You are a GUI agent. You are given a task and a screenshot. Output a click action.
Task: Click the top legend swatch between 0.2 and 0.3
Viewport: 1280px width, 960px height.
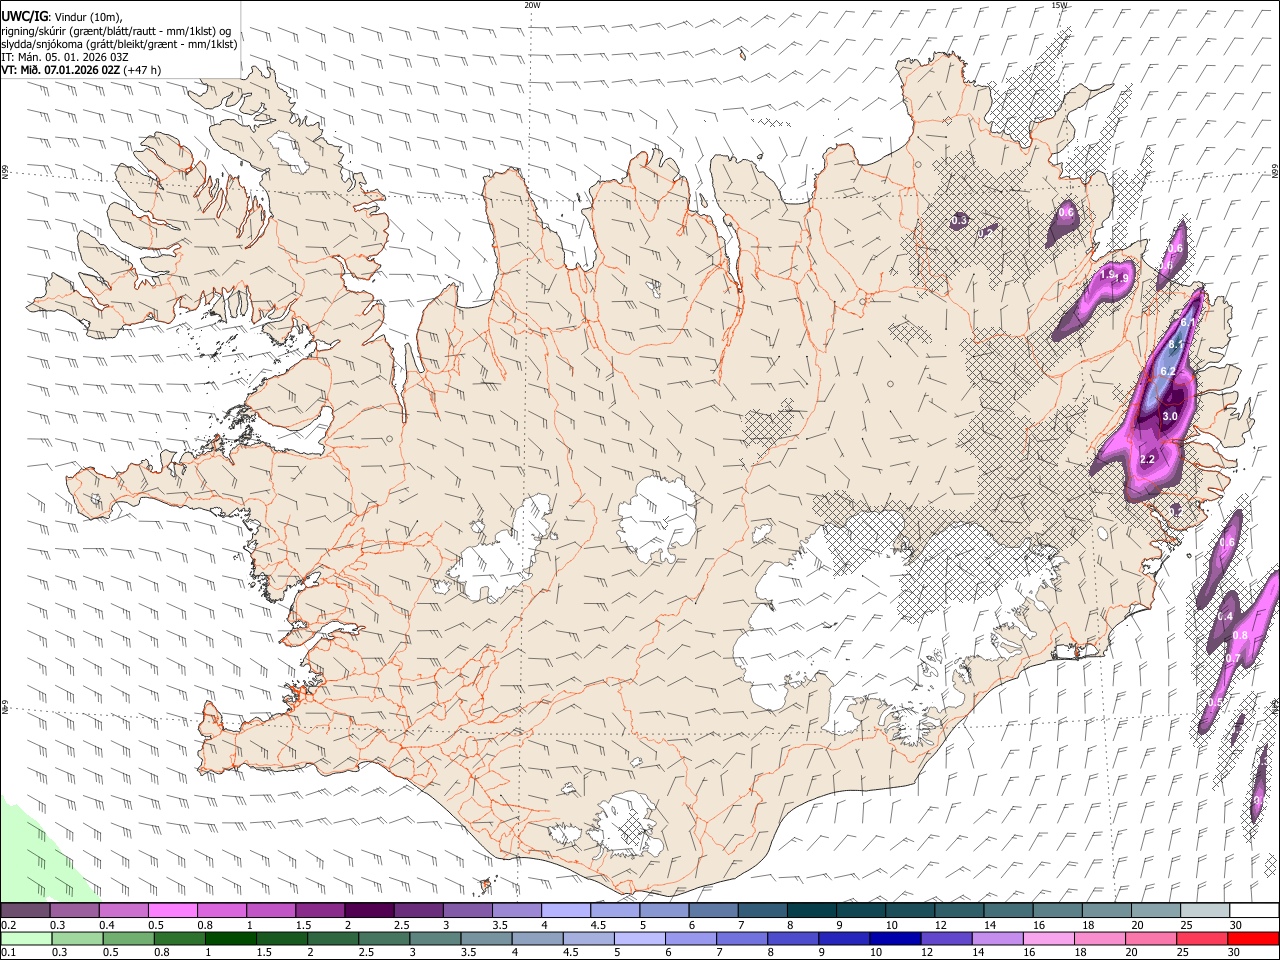(x=26, y=910)
